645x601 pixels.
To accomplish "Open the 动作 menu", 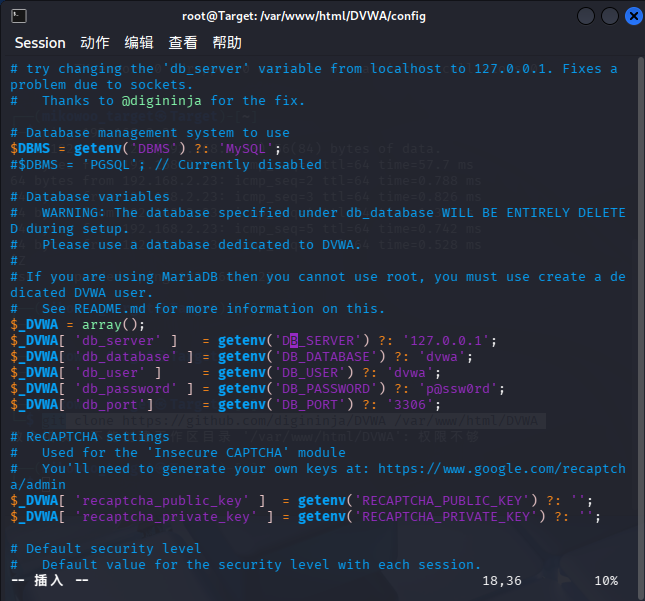I will [x=95, y=43].
